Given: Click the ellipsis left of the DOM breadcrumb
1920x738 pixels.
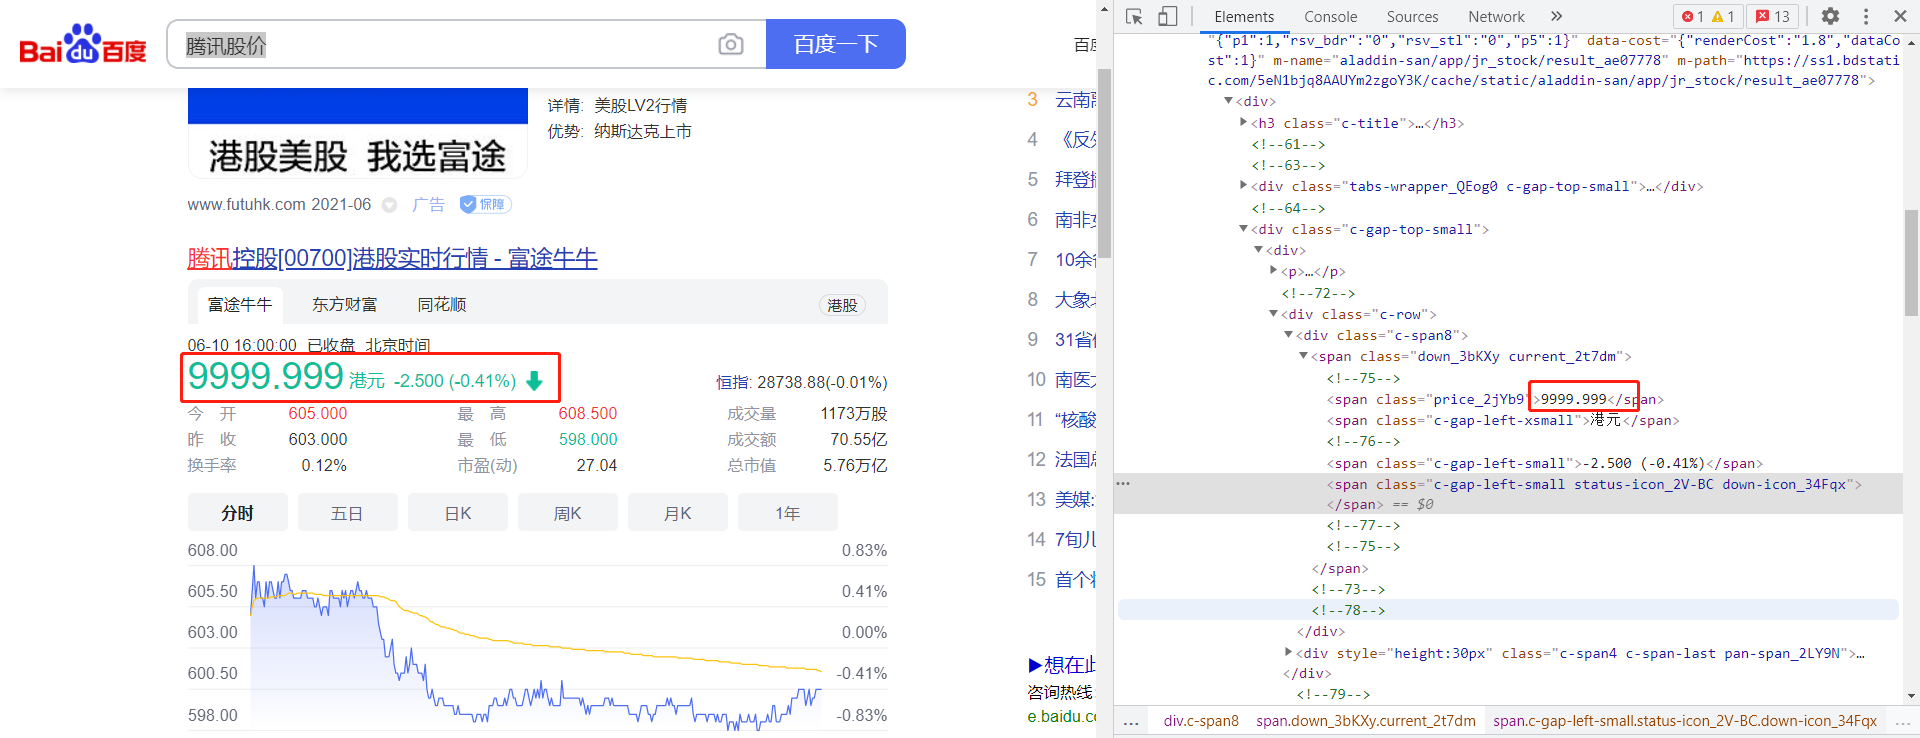Looking at the screenshot, I should 1131,721.
